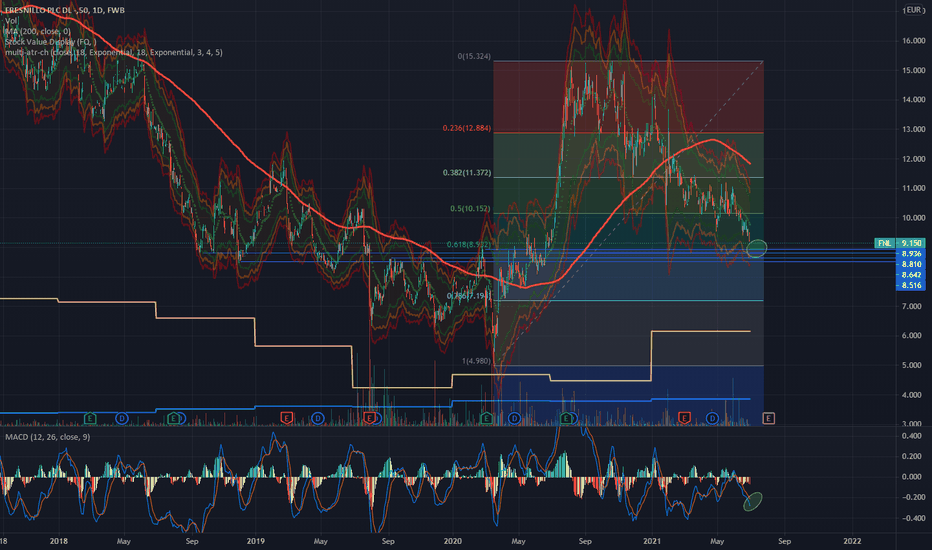Screen dimensions: 932x550
Task: Click the 2022 label on time axis
Action: click(x=852, y=541)
